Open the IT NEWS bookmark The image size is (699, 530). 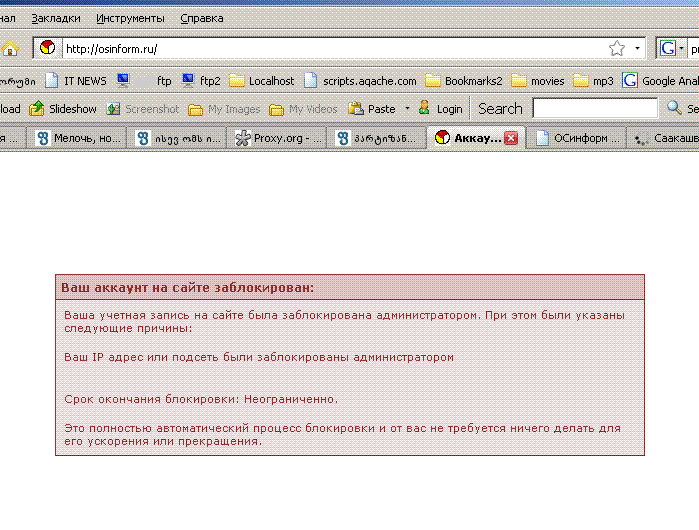tap(76, 81)
